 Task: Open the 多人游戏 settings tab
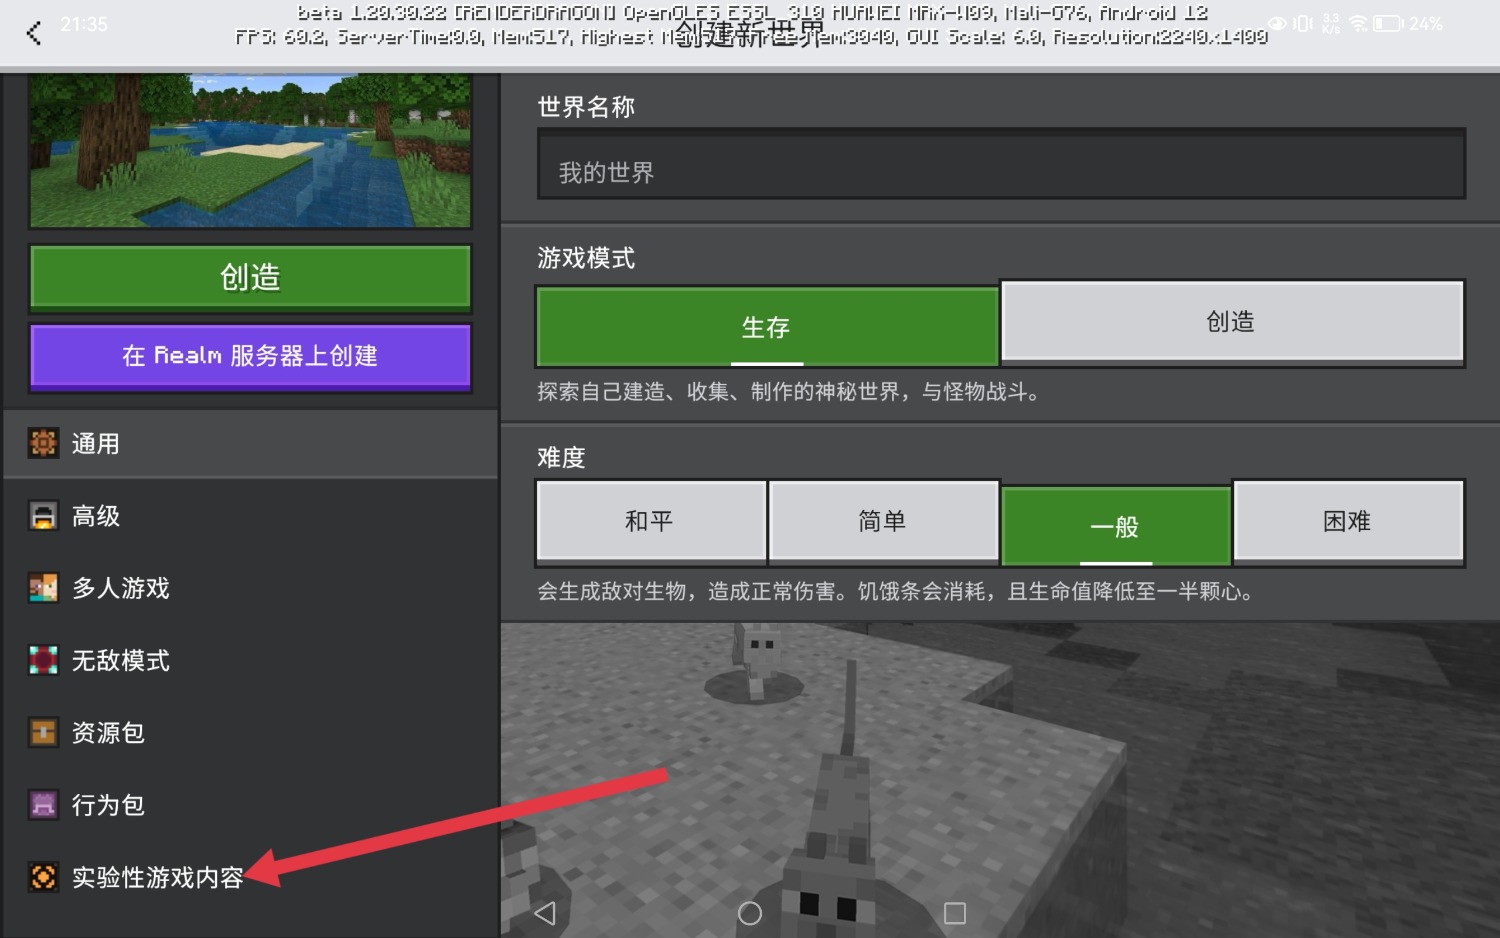(x=250, y=588)
